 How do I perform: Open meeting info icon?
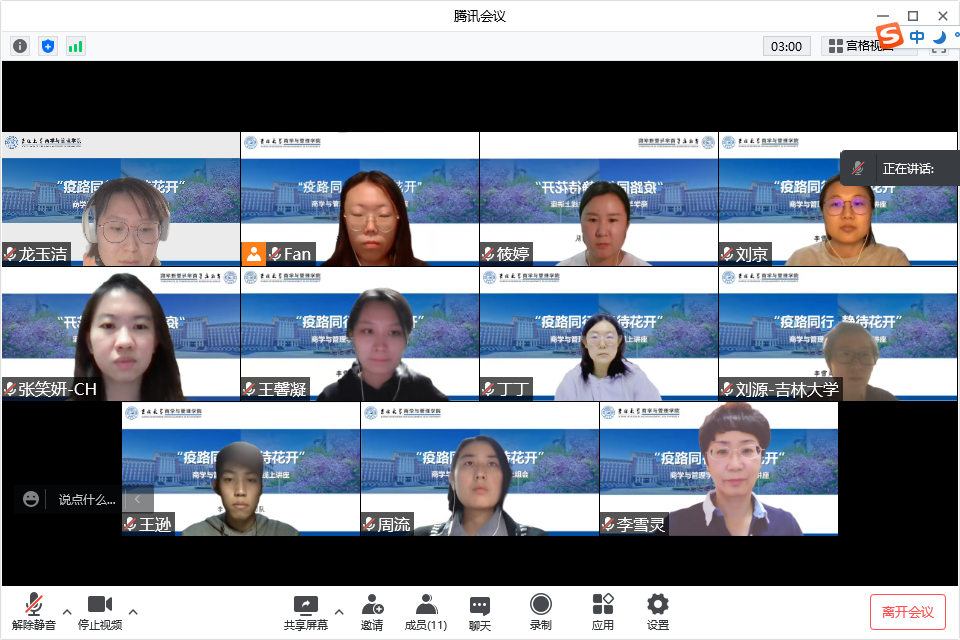(x=20, y=46)
